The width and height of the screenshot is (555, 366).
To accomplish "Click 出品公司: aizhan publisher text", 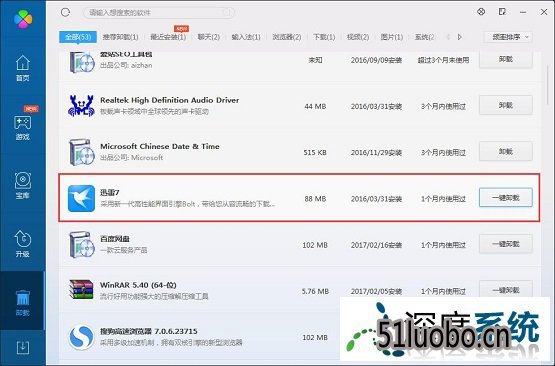I will 126,65.
